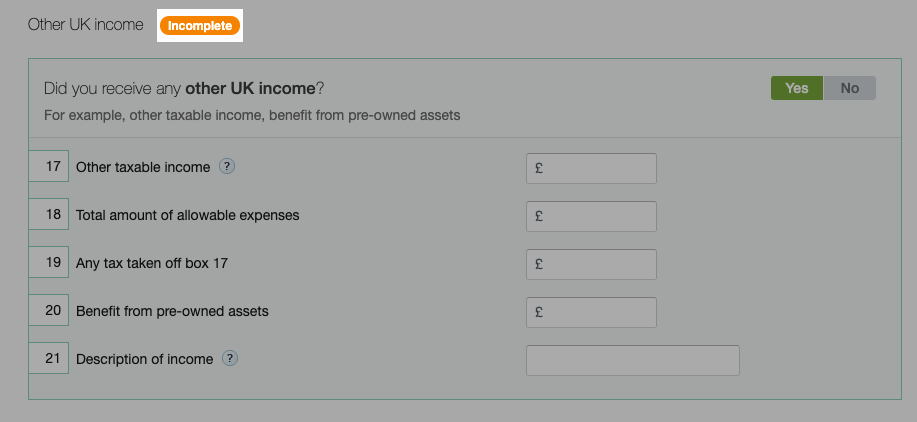This screenshot has width=917, height=422.
Task: Open the help icon next to Description of income
Action: point(230,358)
